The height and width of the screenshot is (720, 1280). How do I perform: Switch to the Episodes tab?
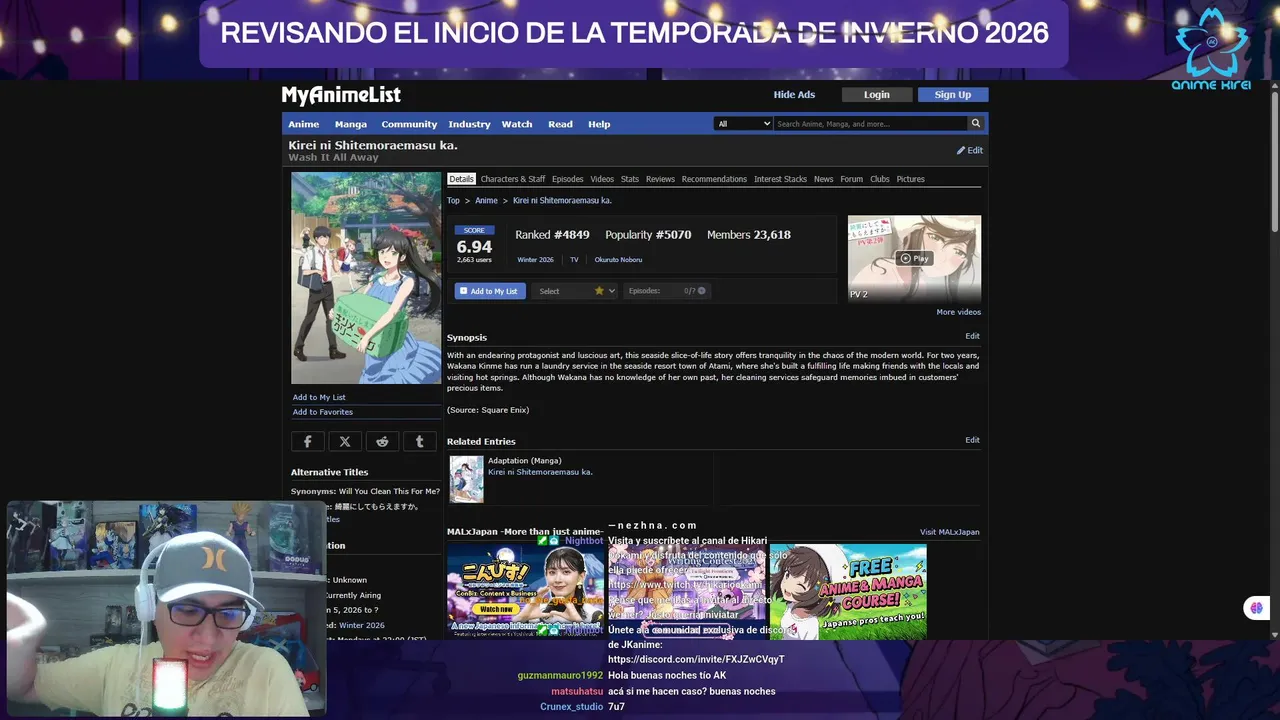(x=568, y=179)
